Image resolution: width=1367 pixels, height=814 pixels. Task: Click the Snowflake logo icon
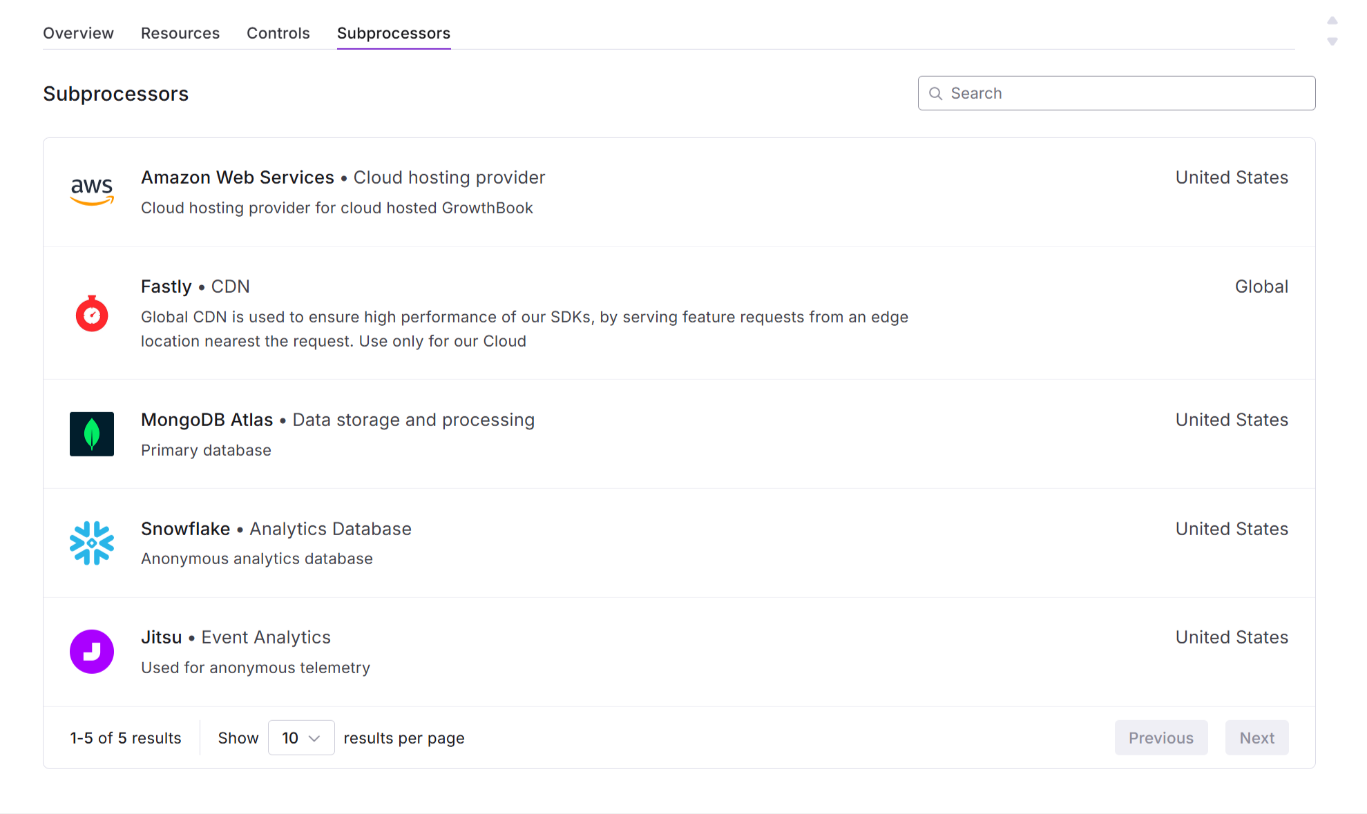pos(92,543)
